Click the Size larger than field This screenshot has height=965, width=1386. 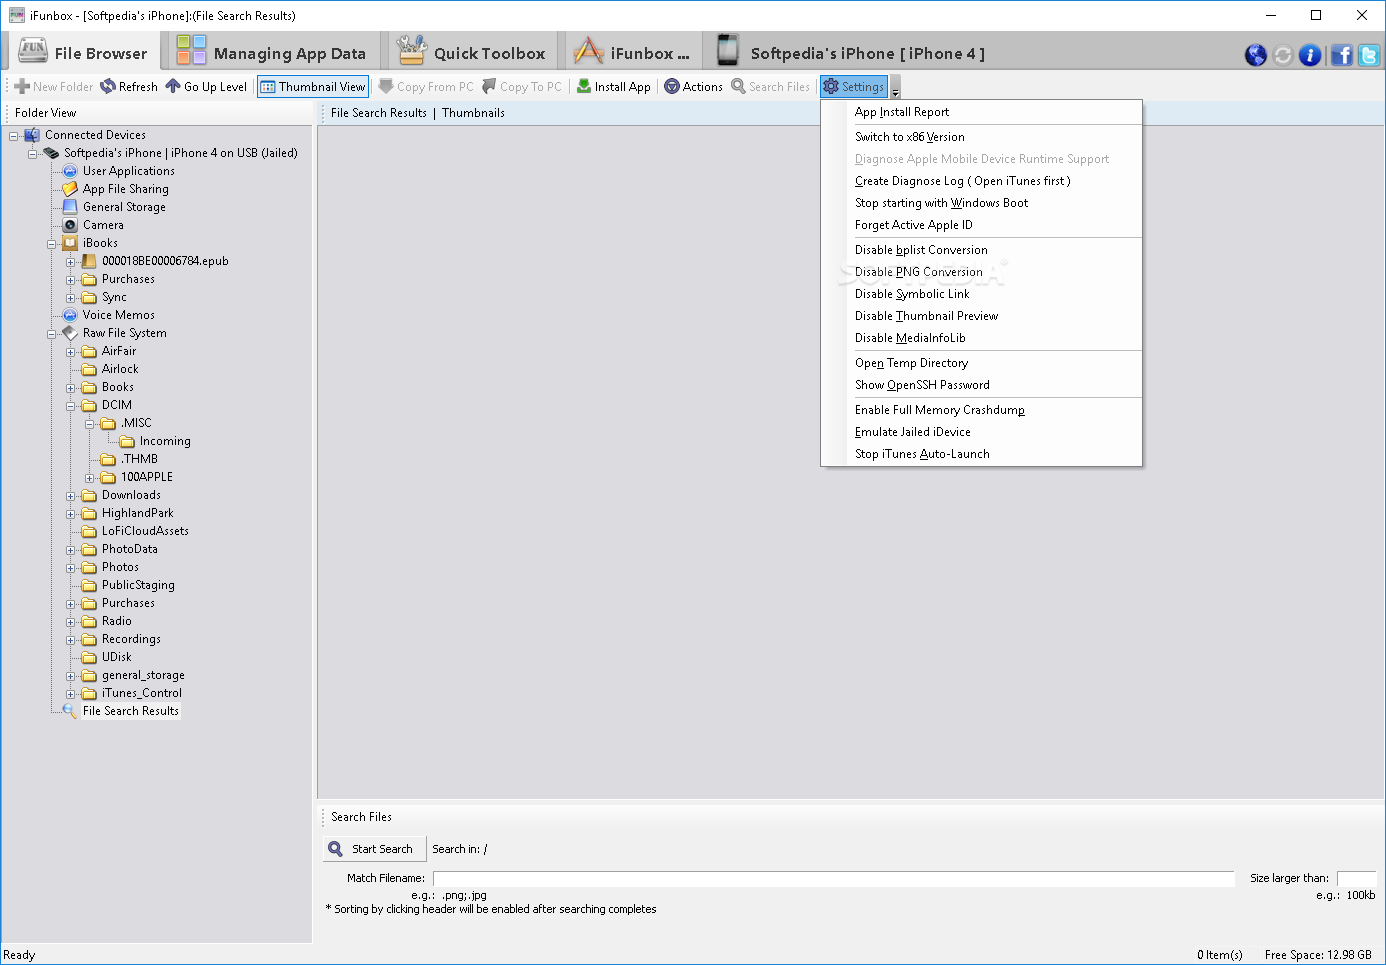1357,878
